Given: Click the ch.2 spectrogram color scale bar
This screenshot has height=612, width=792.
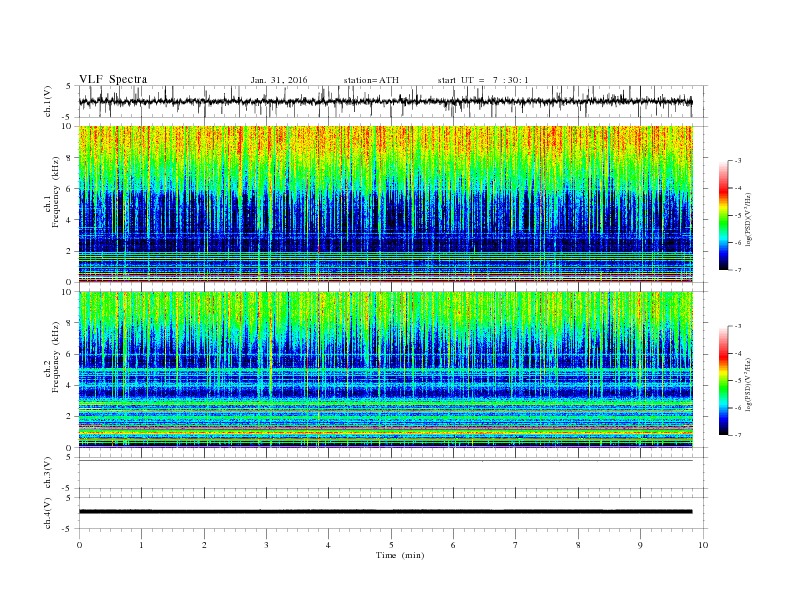Looking at the screenshot, I should pos(724,380).
